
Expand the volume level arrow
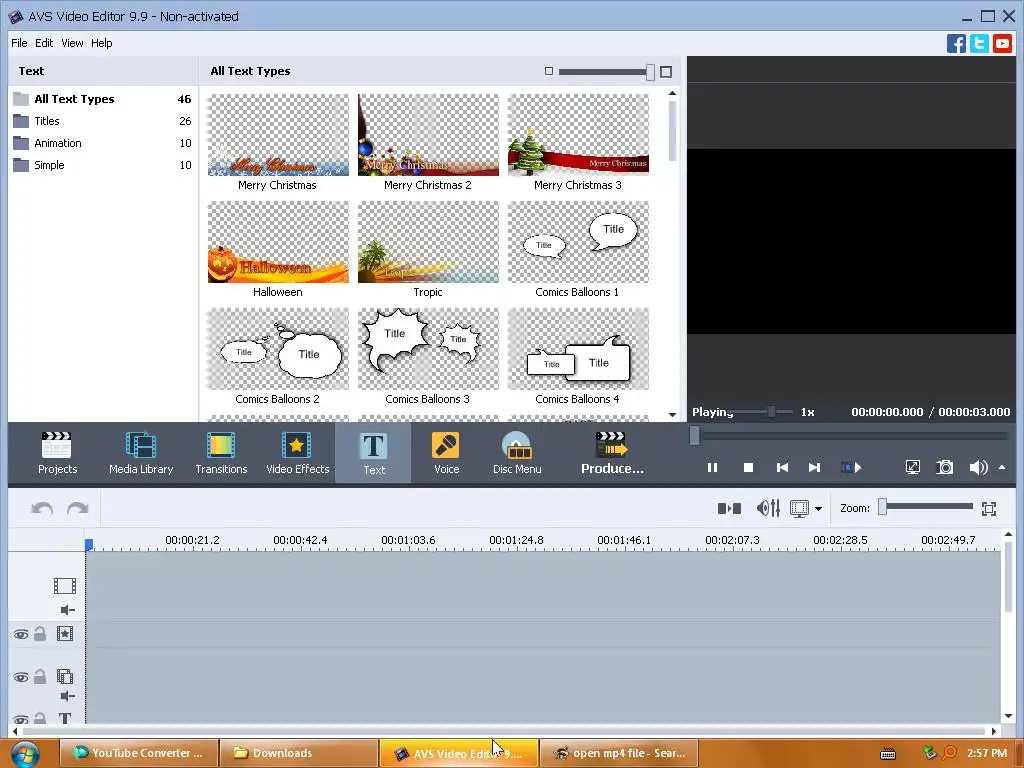[1002, 468]
